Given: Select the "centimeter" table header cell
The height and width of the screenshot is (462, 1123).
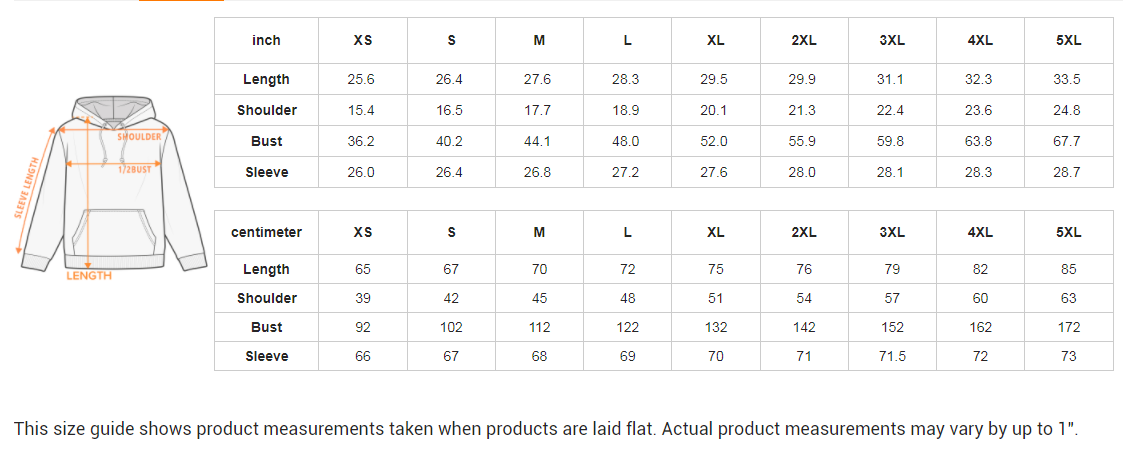Looking at the screenshot, I should tap(266, 232).
